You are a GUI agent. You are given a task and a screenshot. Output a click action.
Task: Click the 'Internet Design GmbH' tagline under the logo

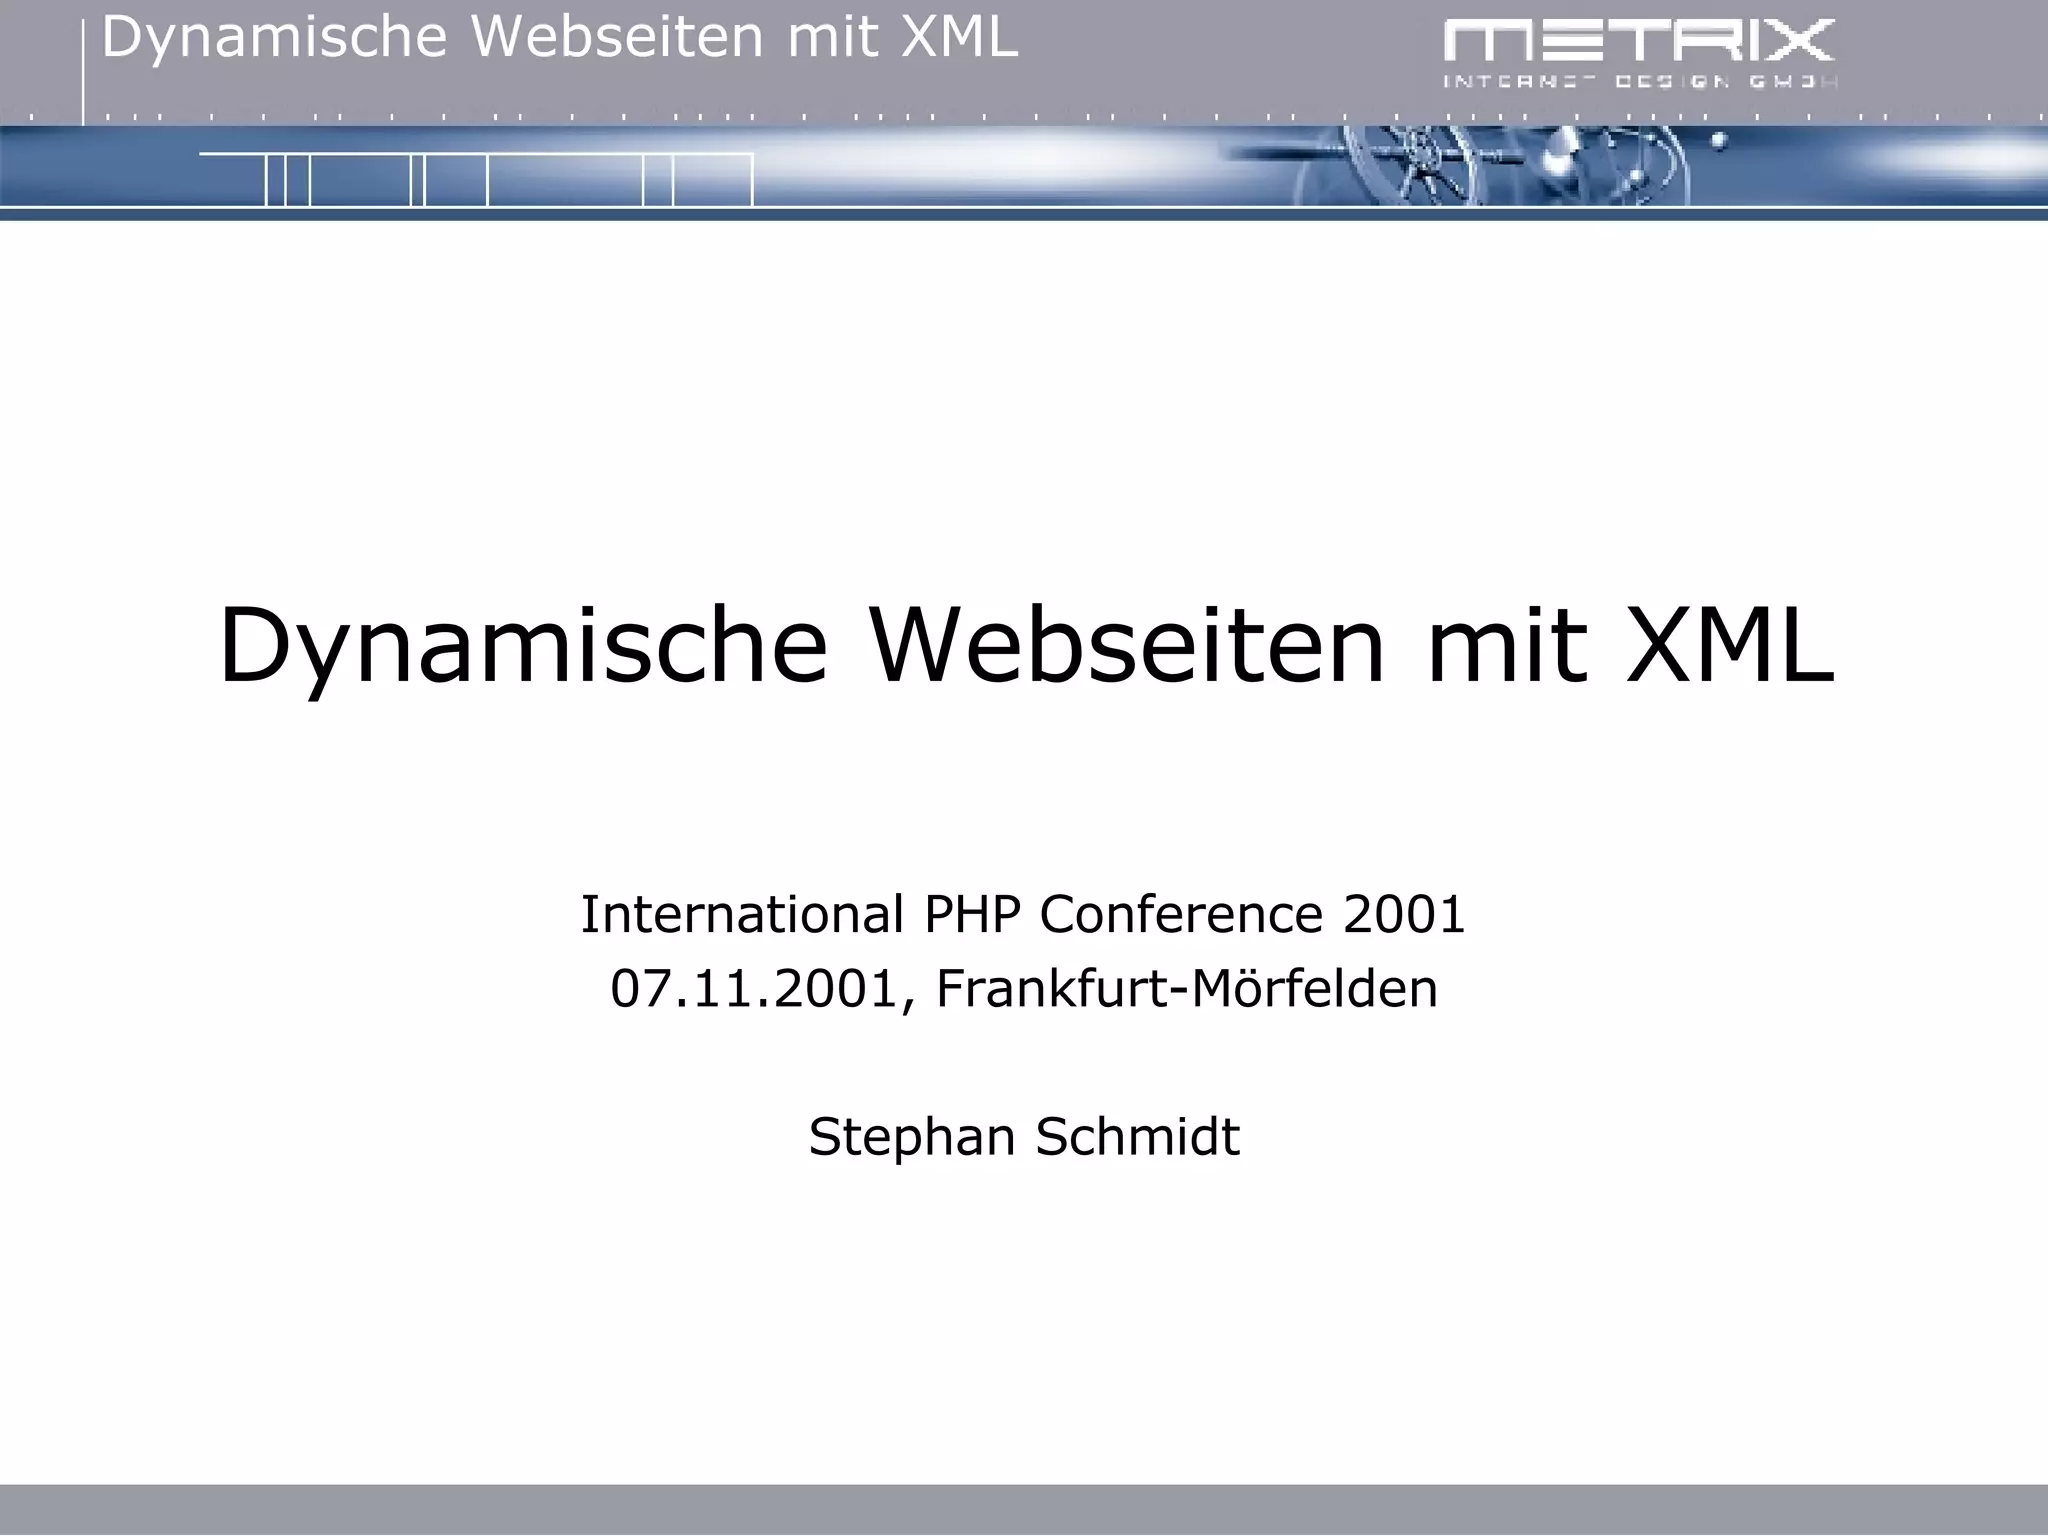click(1639, 82)
